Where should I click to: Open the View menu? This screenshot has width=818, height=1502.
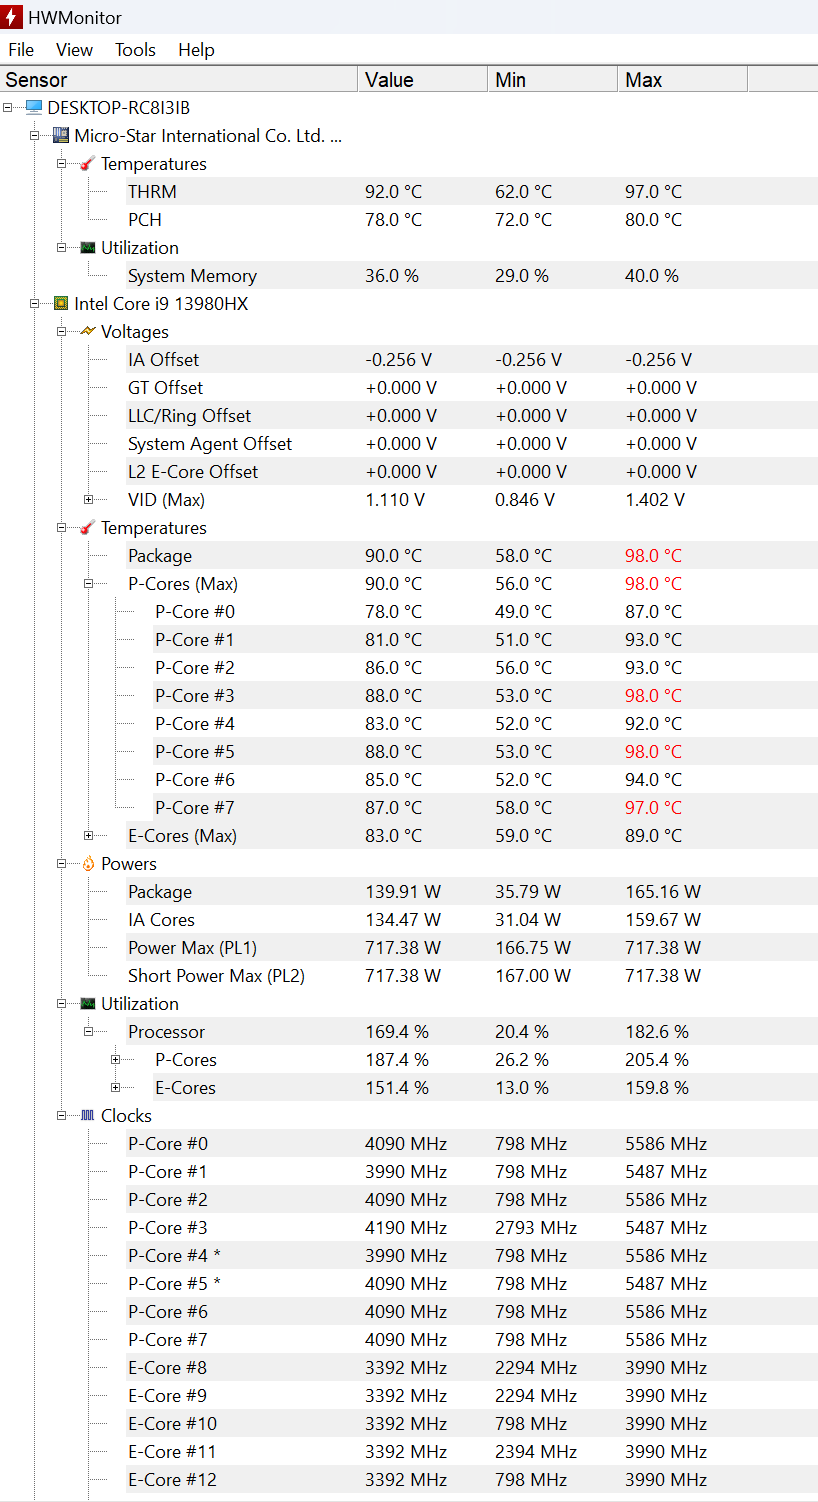click(x=74, y=50)
